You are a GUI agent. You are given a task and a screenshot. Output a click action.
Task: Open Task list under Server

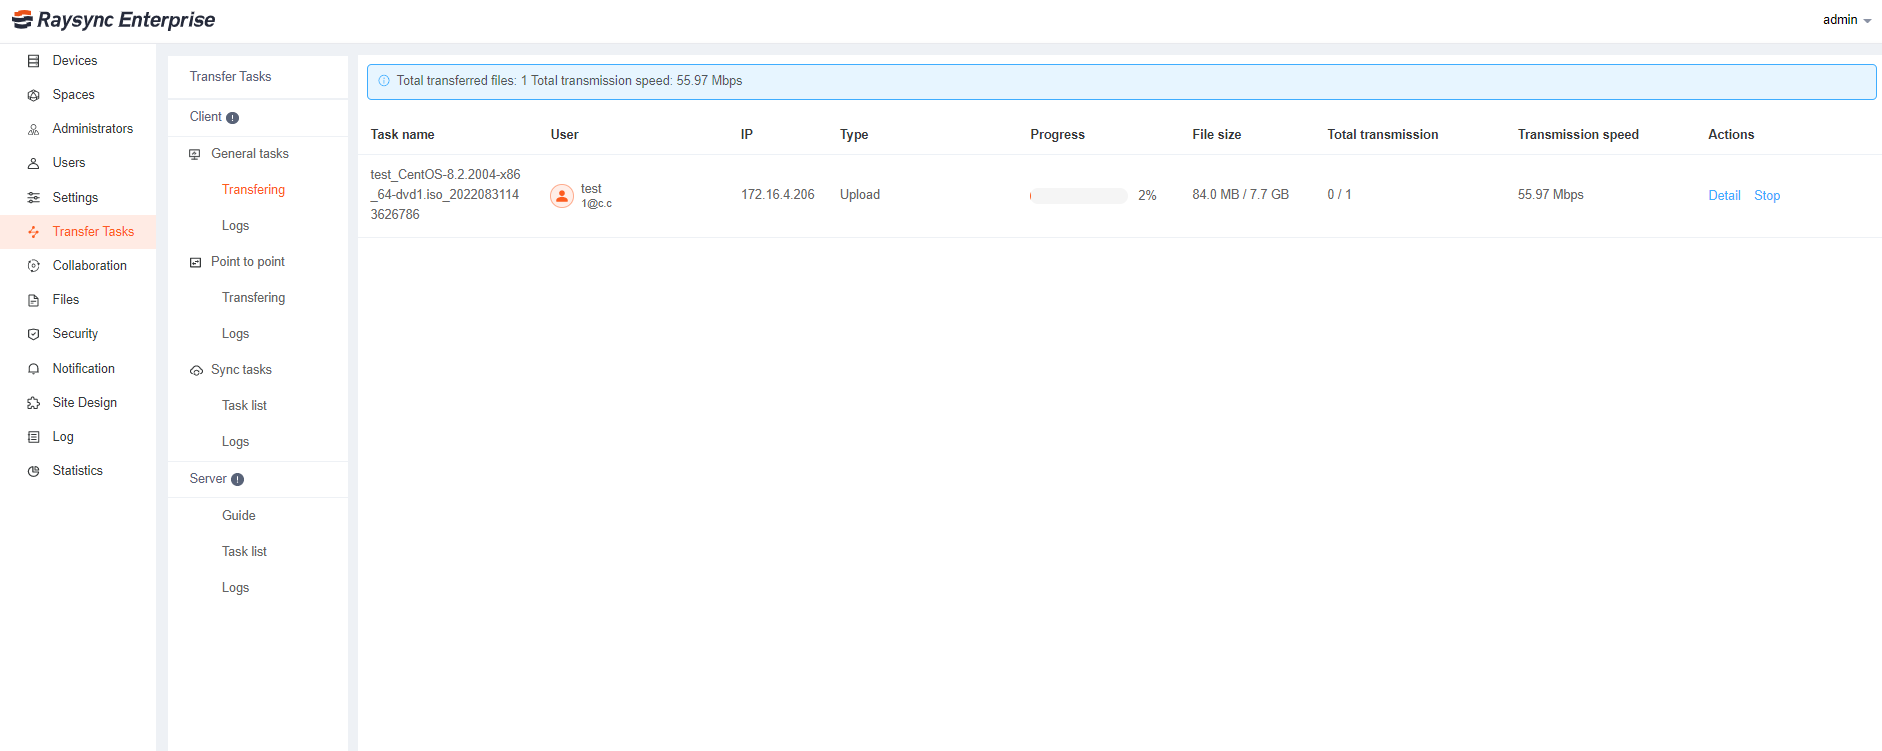244,552
